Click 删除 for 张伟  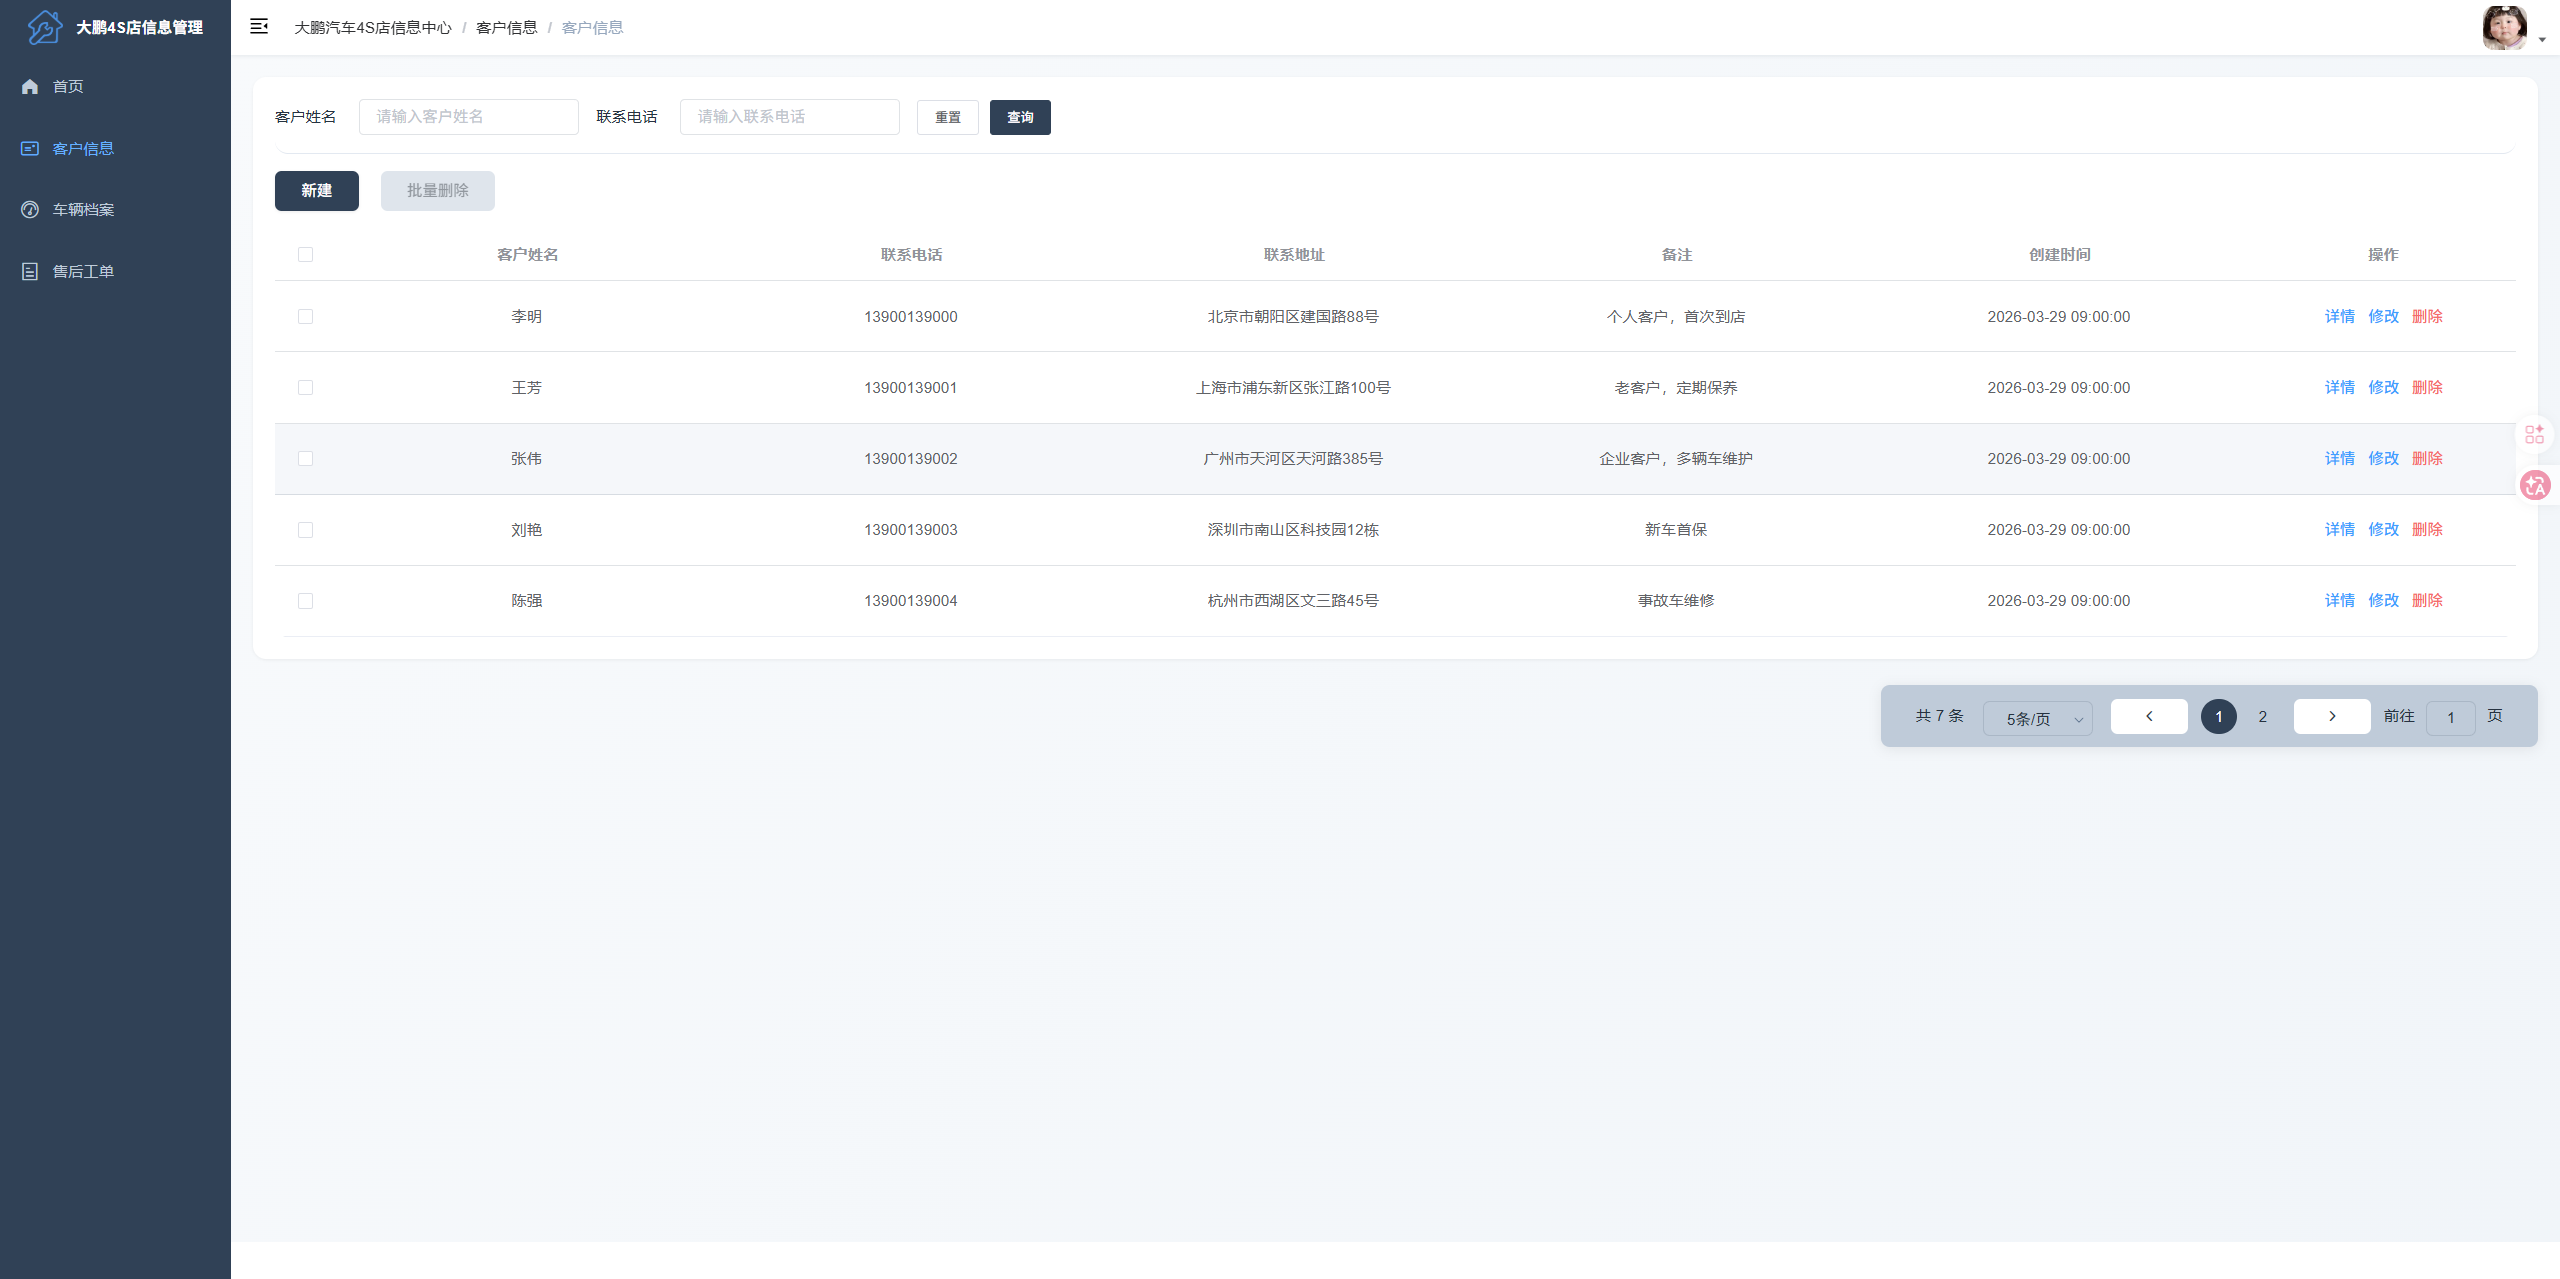2428,459
